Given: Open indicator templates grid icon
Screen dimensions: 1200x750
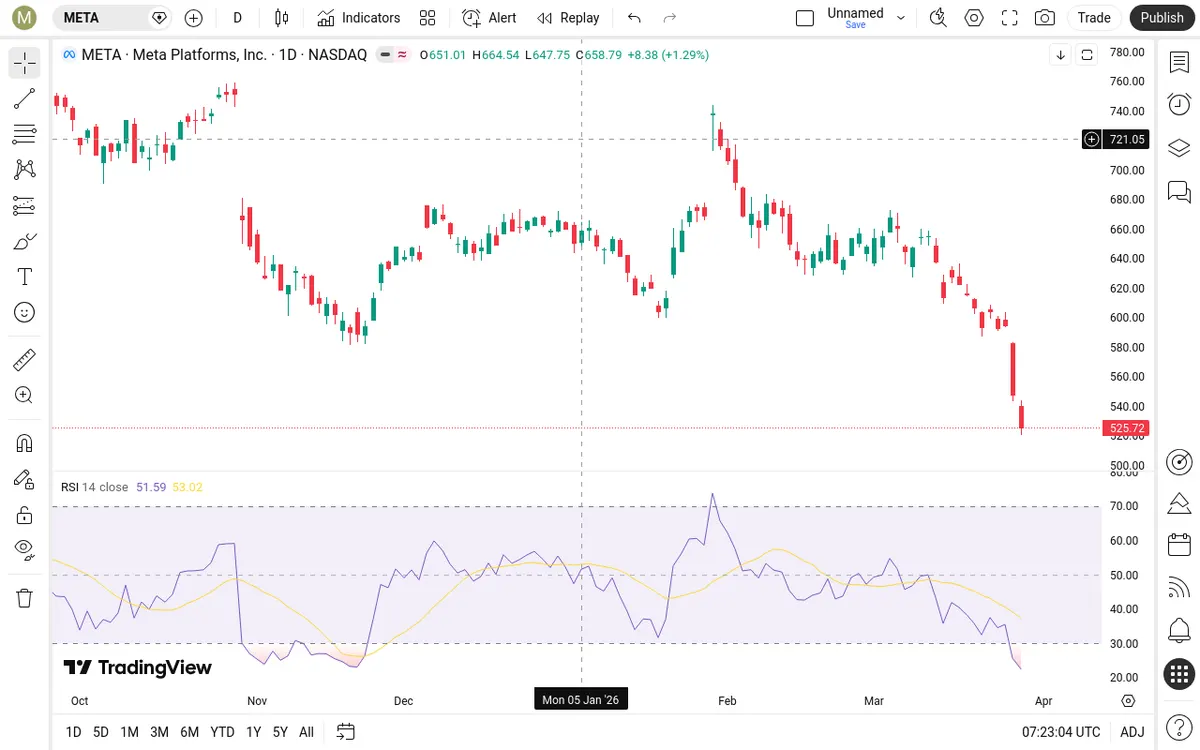Looking at the screenshot, I should tap(428, 17).
